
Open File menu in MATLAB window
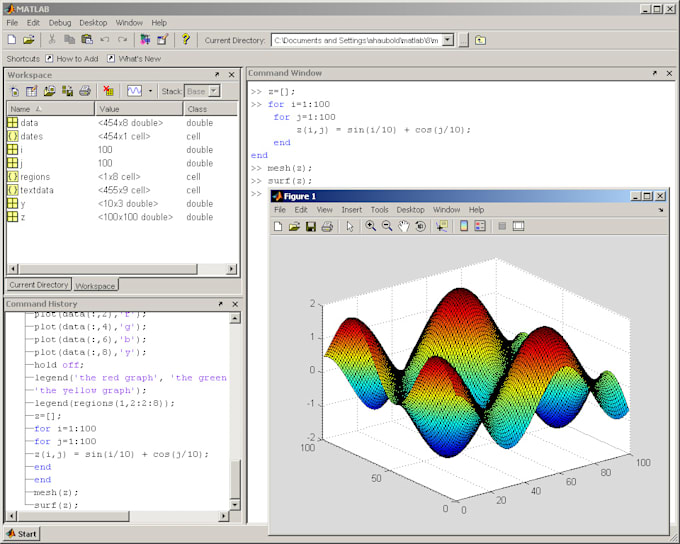click(x=12, y=23)
